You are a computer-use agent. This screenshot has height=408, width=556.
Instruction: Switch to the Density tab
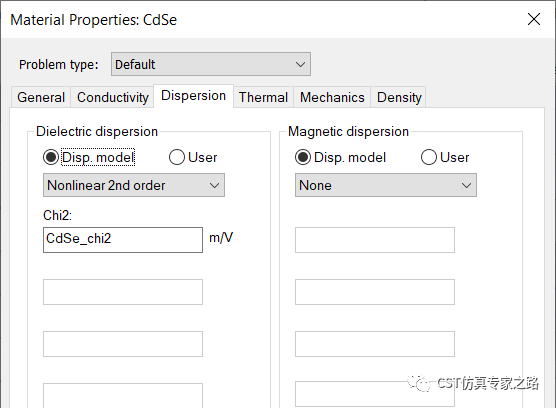tap(399, 97)
